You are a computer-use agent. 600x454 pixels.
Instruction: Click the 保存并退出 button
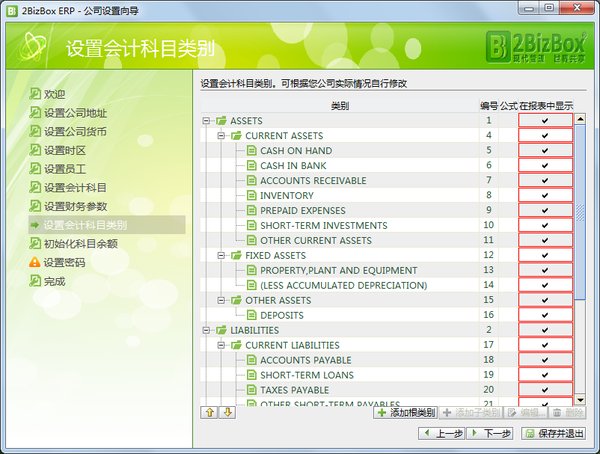(554, 433)
